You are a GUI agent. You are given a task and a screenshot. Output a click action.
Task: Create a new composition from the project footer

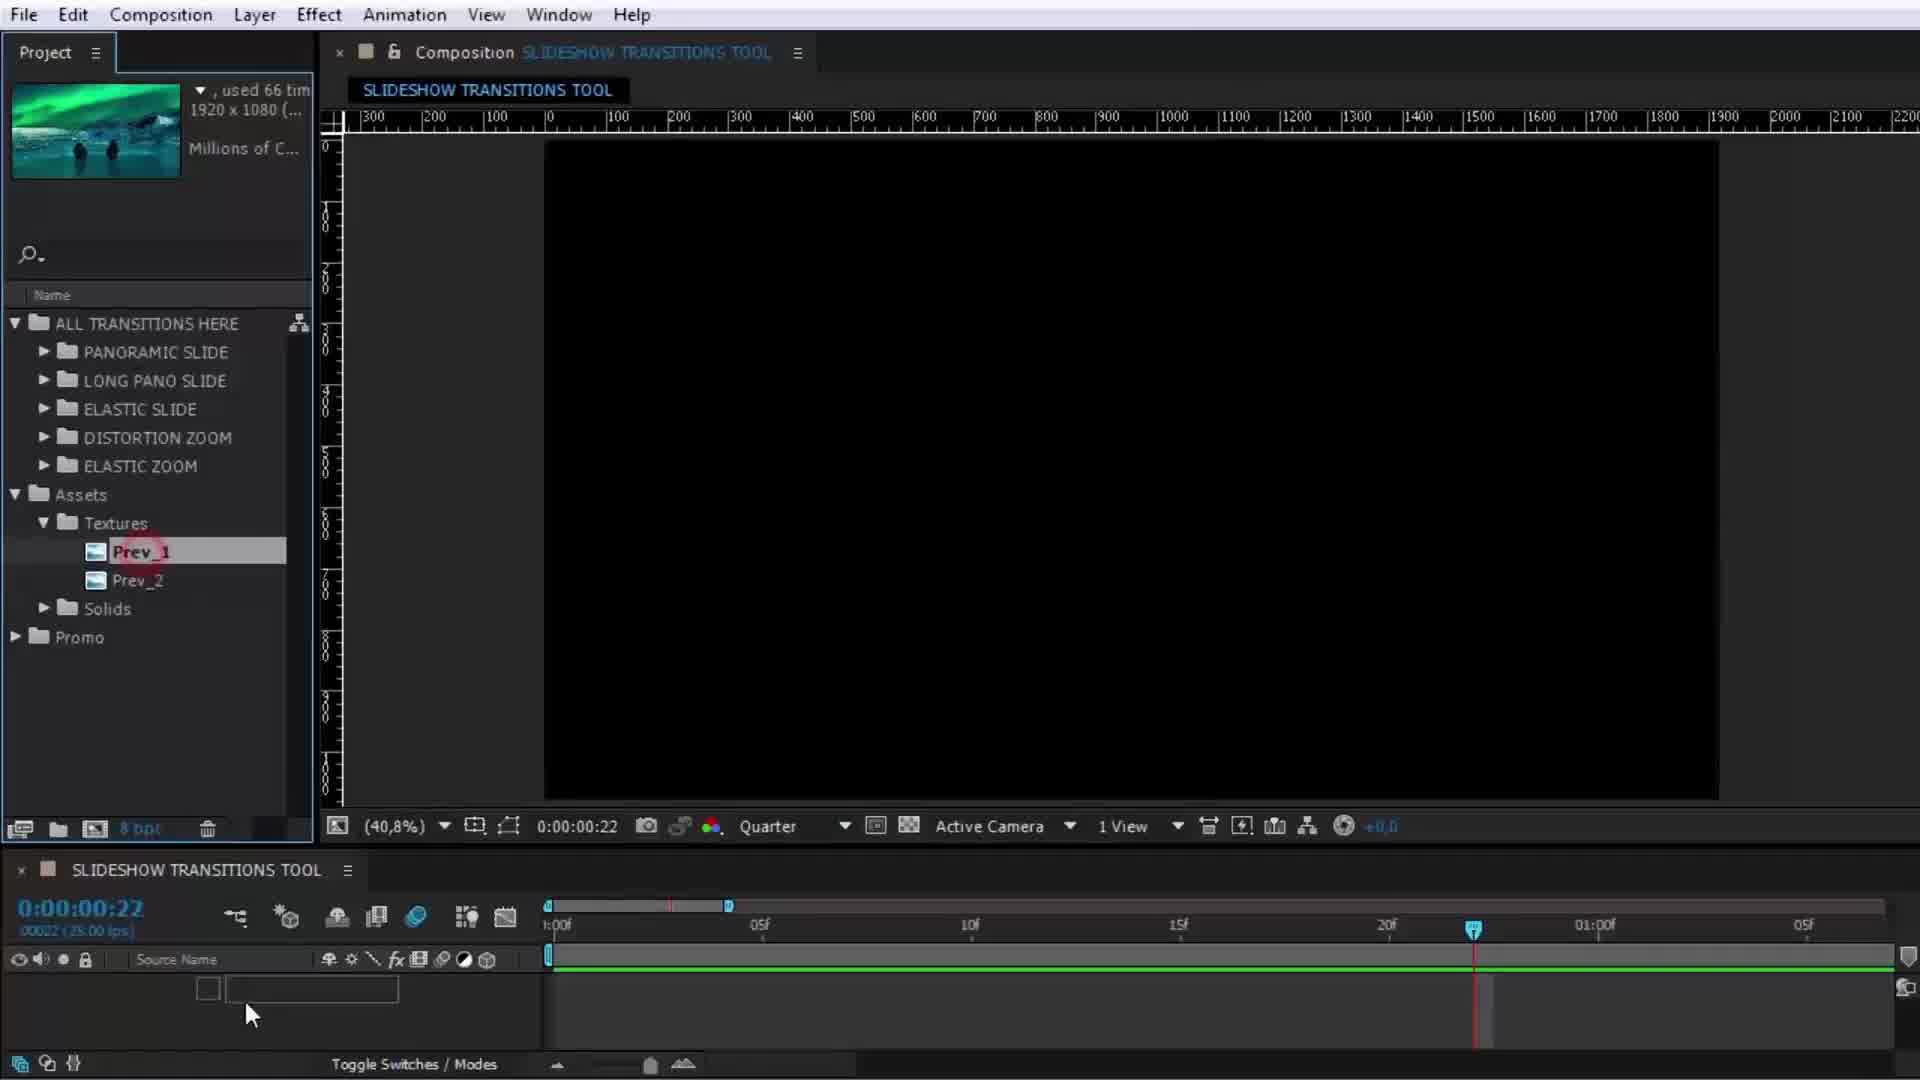[95, 829]
